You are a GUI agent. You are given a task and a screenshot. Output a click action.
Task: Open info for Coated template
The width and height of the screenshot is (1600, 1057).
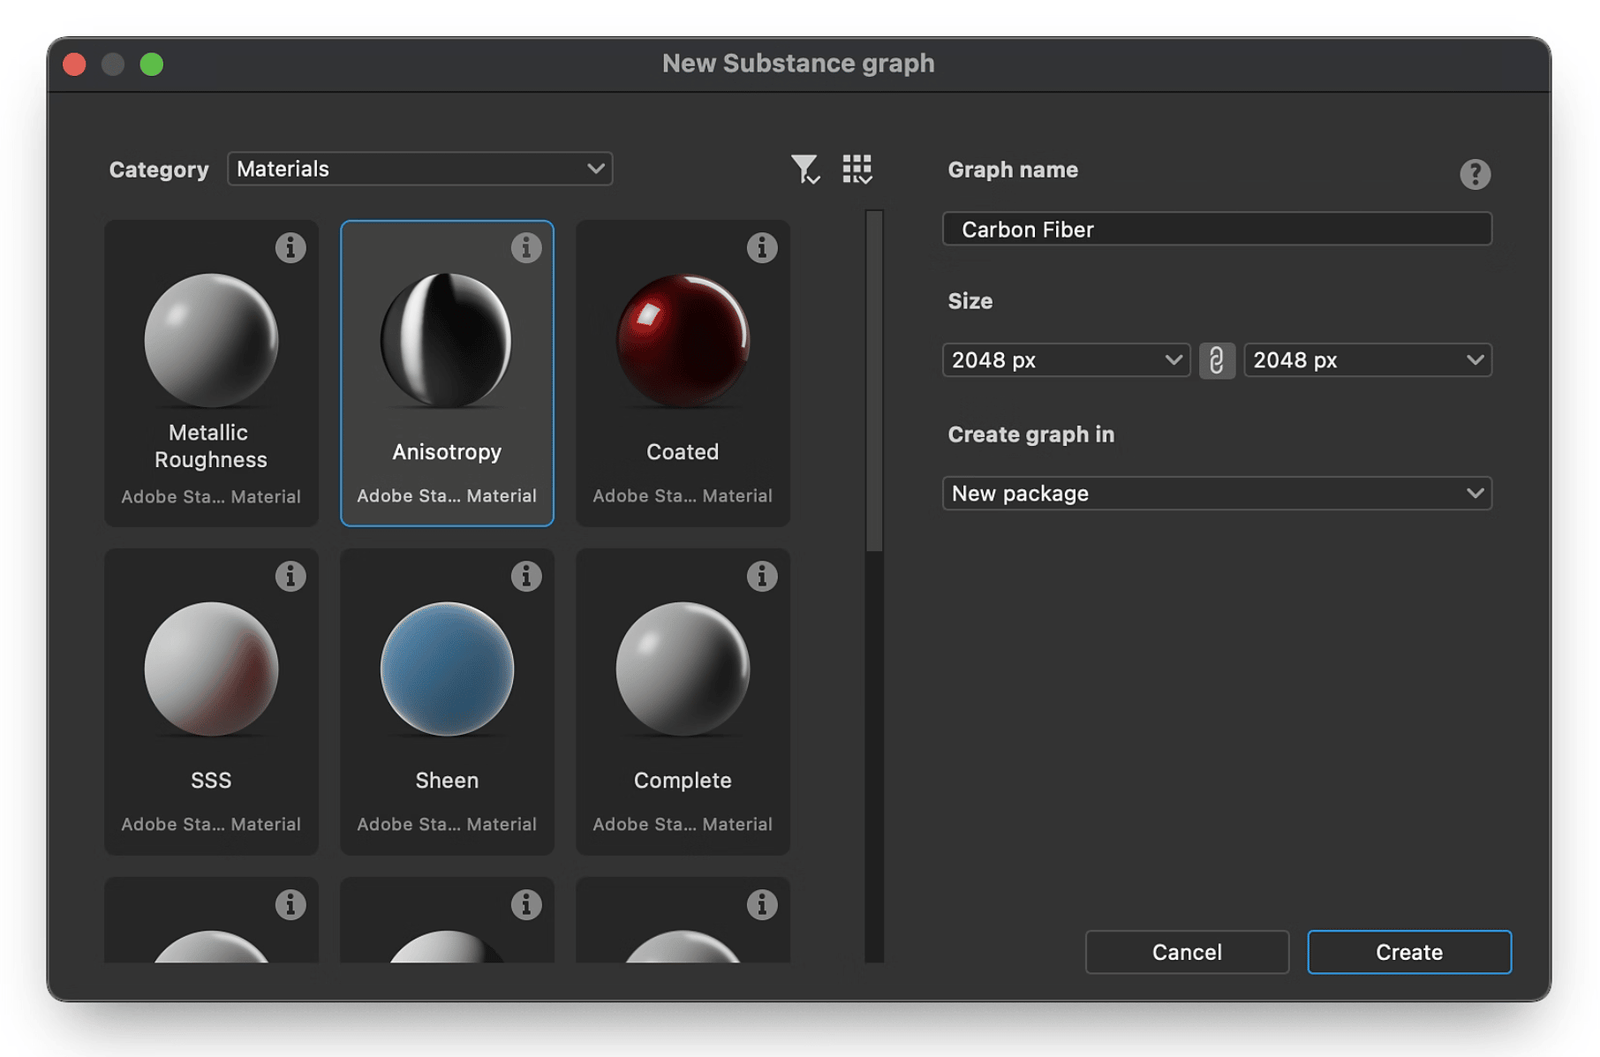(x=762, y=247)
